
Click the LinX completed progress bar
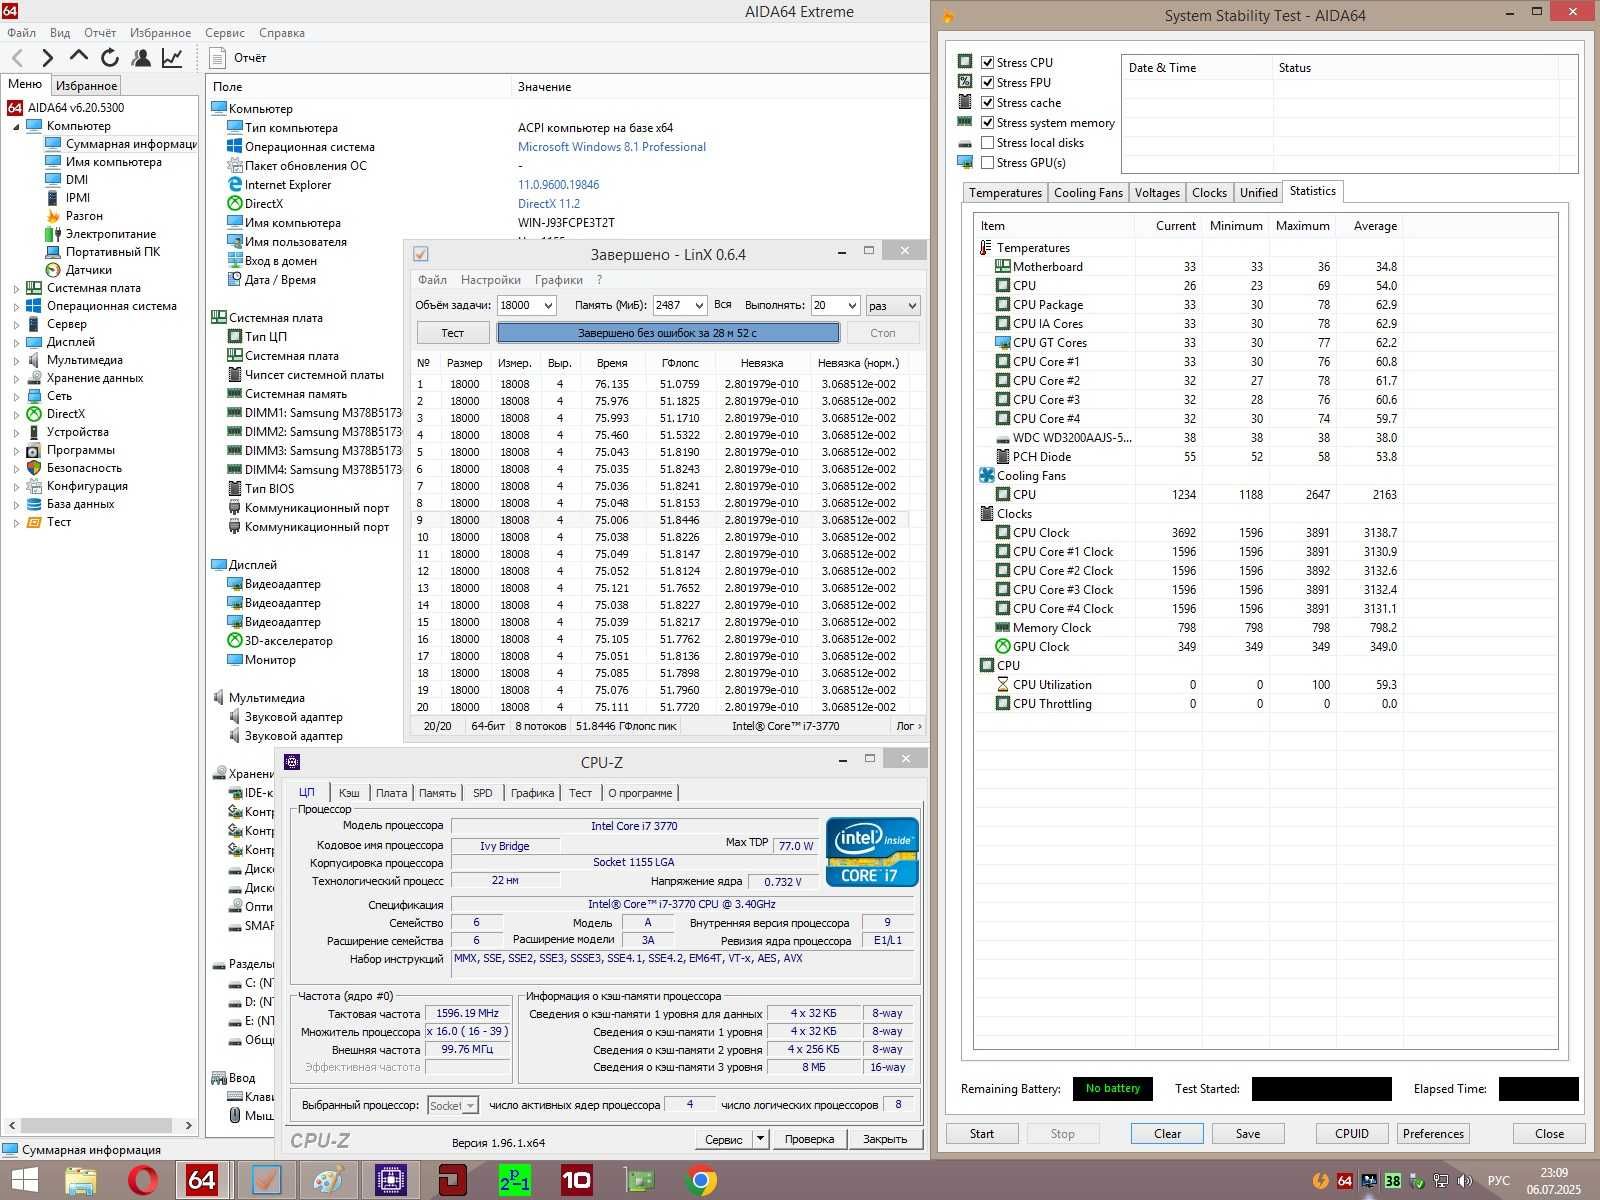(668, 333)
